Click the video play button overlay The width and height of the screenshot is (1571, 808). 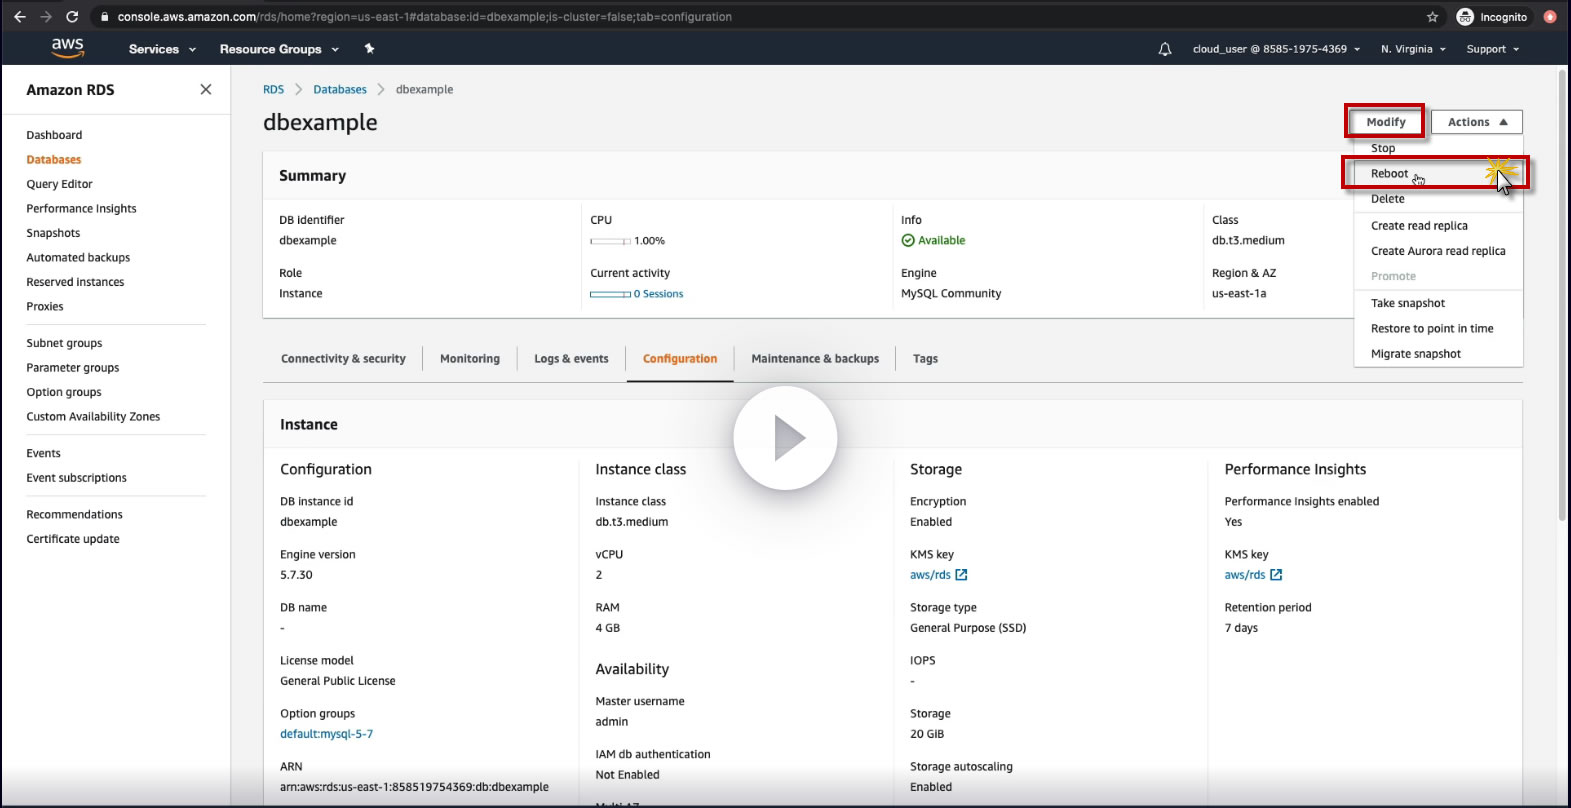tap(785, 438)
